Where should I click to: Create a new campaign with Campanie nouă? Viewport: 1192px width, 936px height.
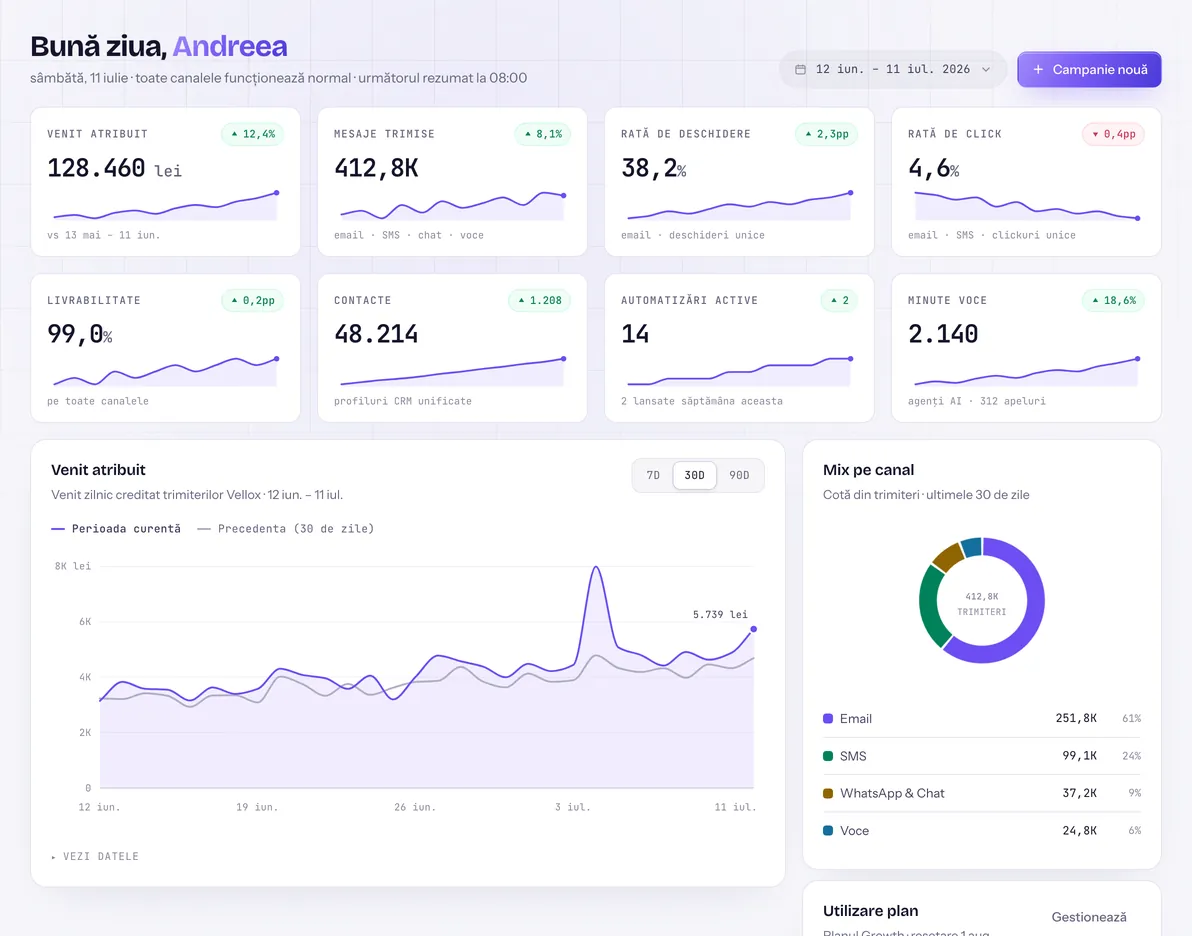(x=1089, y=69)
